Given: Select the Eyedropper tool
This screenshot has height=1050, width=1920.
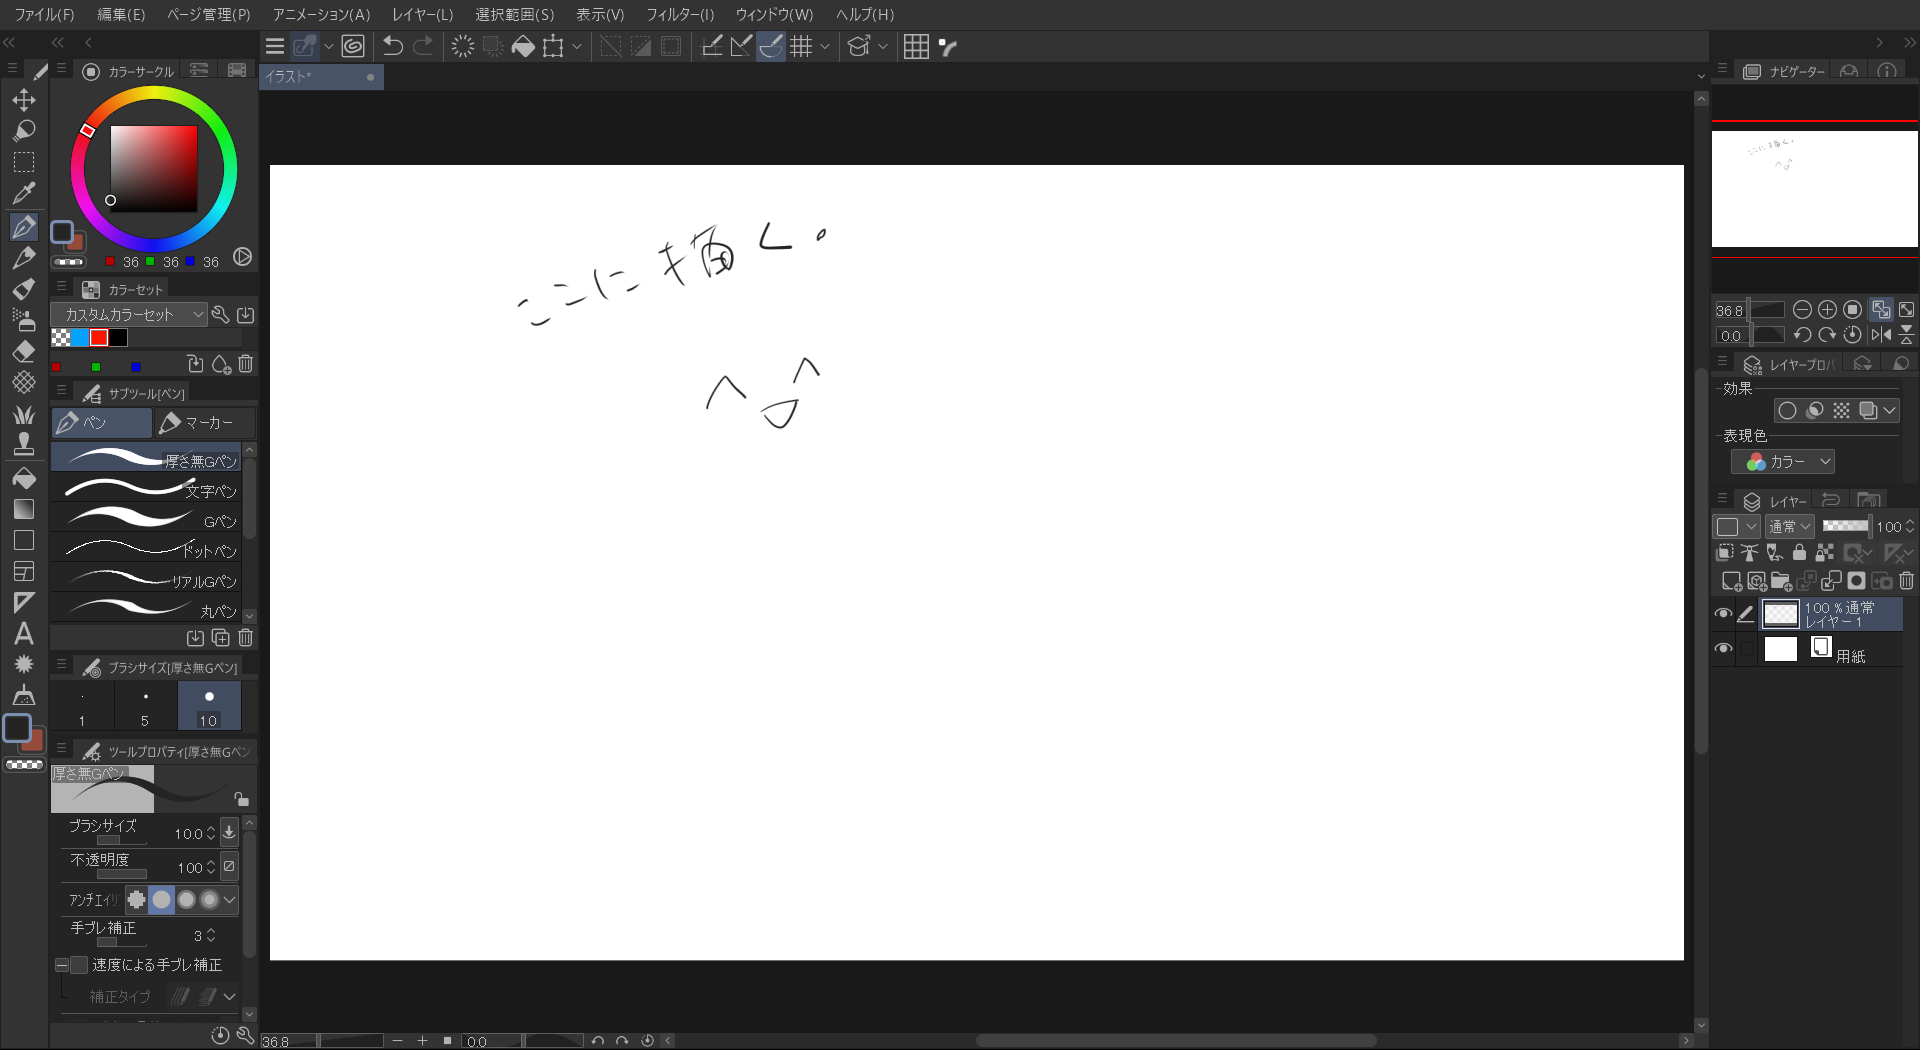Looking at the screenshot, I should click(24, 193).
